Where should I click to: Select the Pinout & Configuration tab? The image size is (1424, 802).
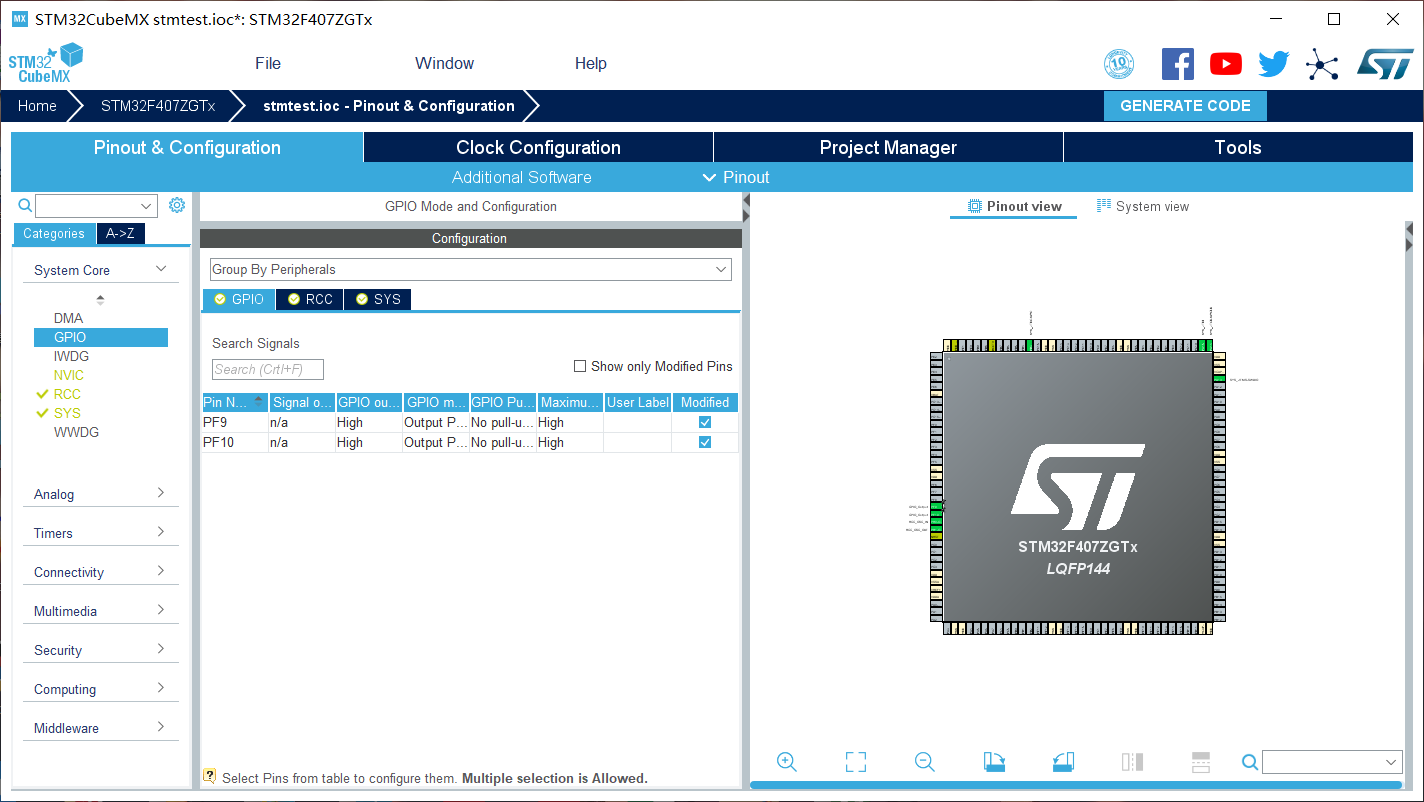click(187, 147)
